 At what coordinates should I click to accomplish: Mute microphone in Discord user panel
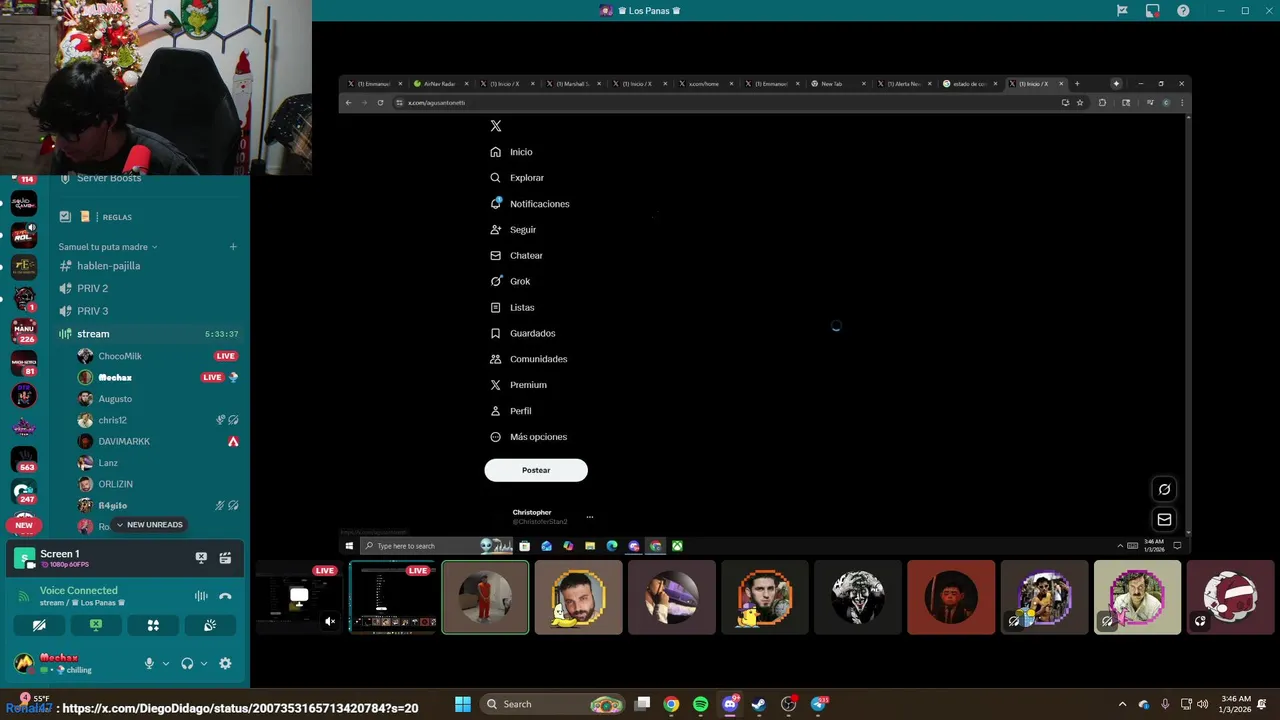(x=149, y=663)
